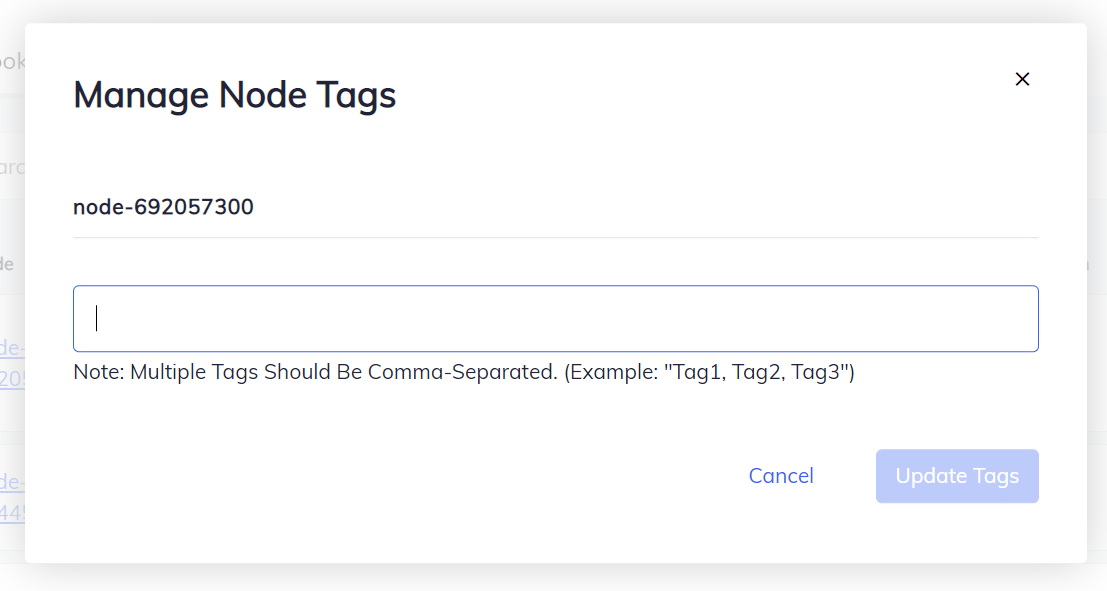The height and width of the screenshot is (591, 1107).
Task: Select Cancel to abort tag changes
Action: click(x=781, y=476)
